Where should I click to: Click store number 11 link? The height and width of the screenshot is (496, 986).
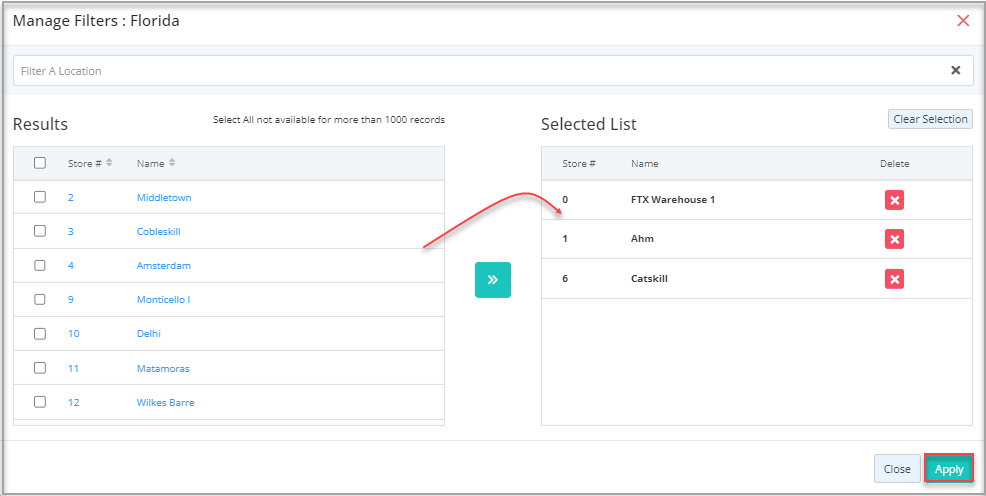74,368
